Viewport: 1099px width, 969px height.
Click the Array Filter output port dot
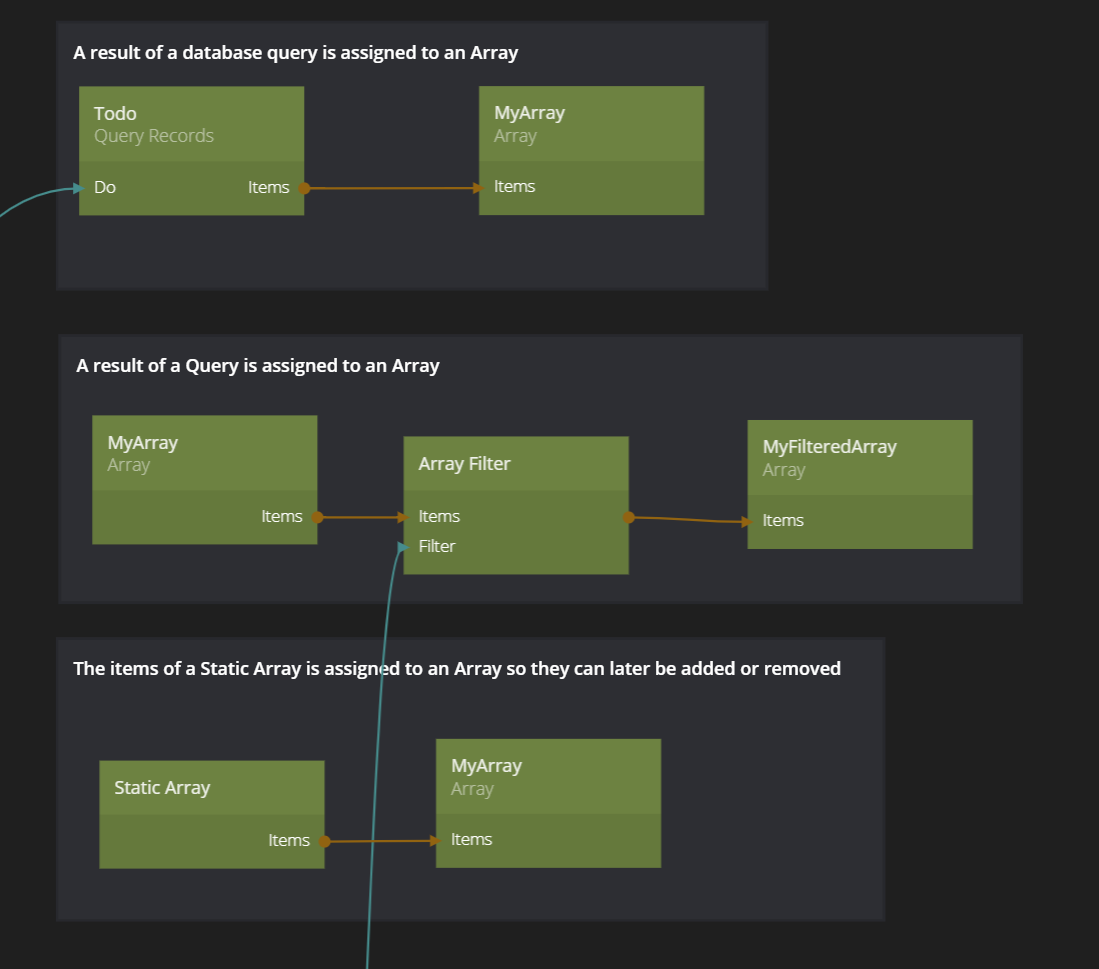coord(628,517)
